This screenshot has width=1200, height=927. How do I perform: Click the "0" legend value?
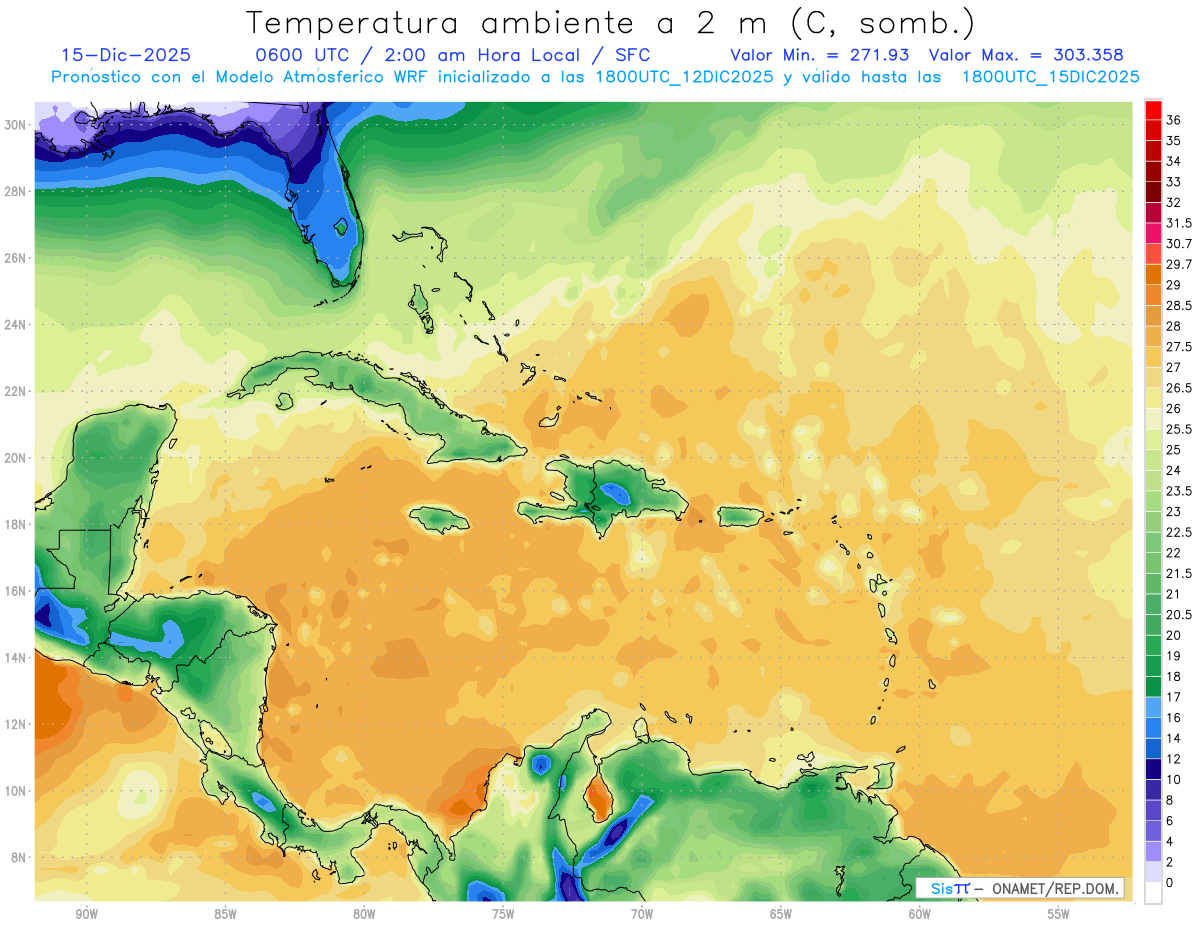click(1170, 883)
